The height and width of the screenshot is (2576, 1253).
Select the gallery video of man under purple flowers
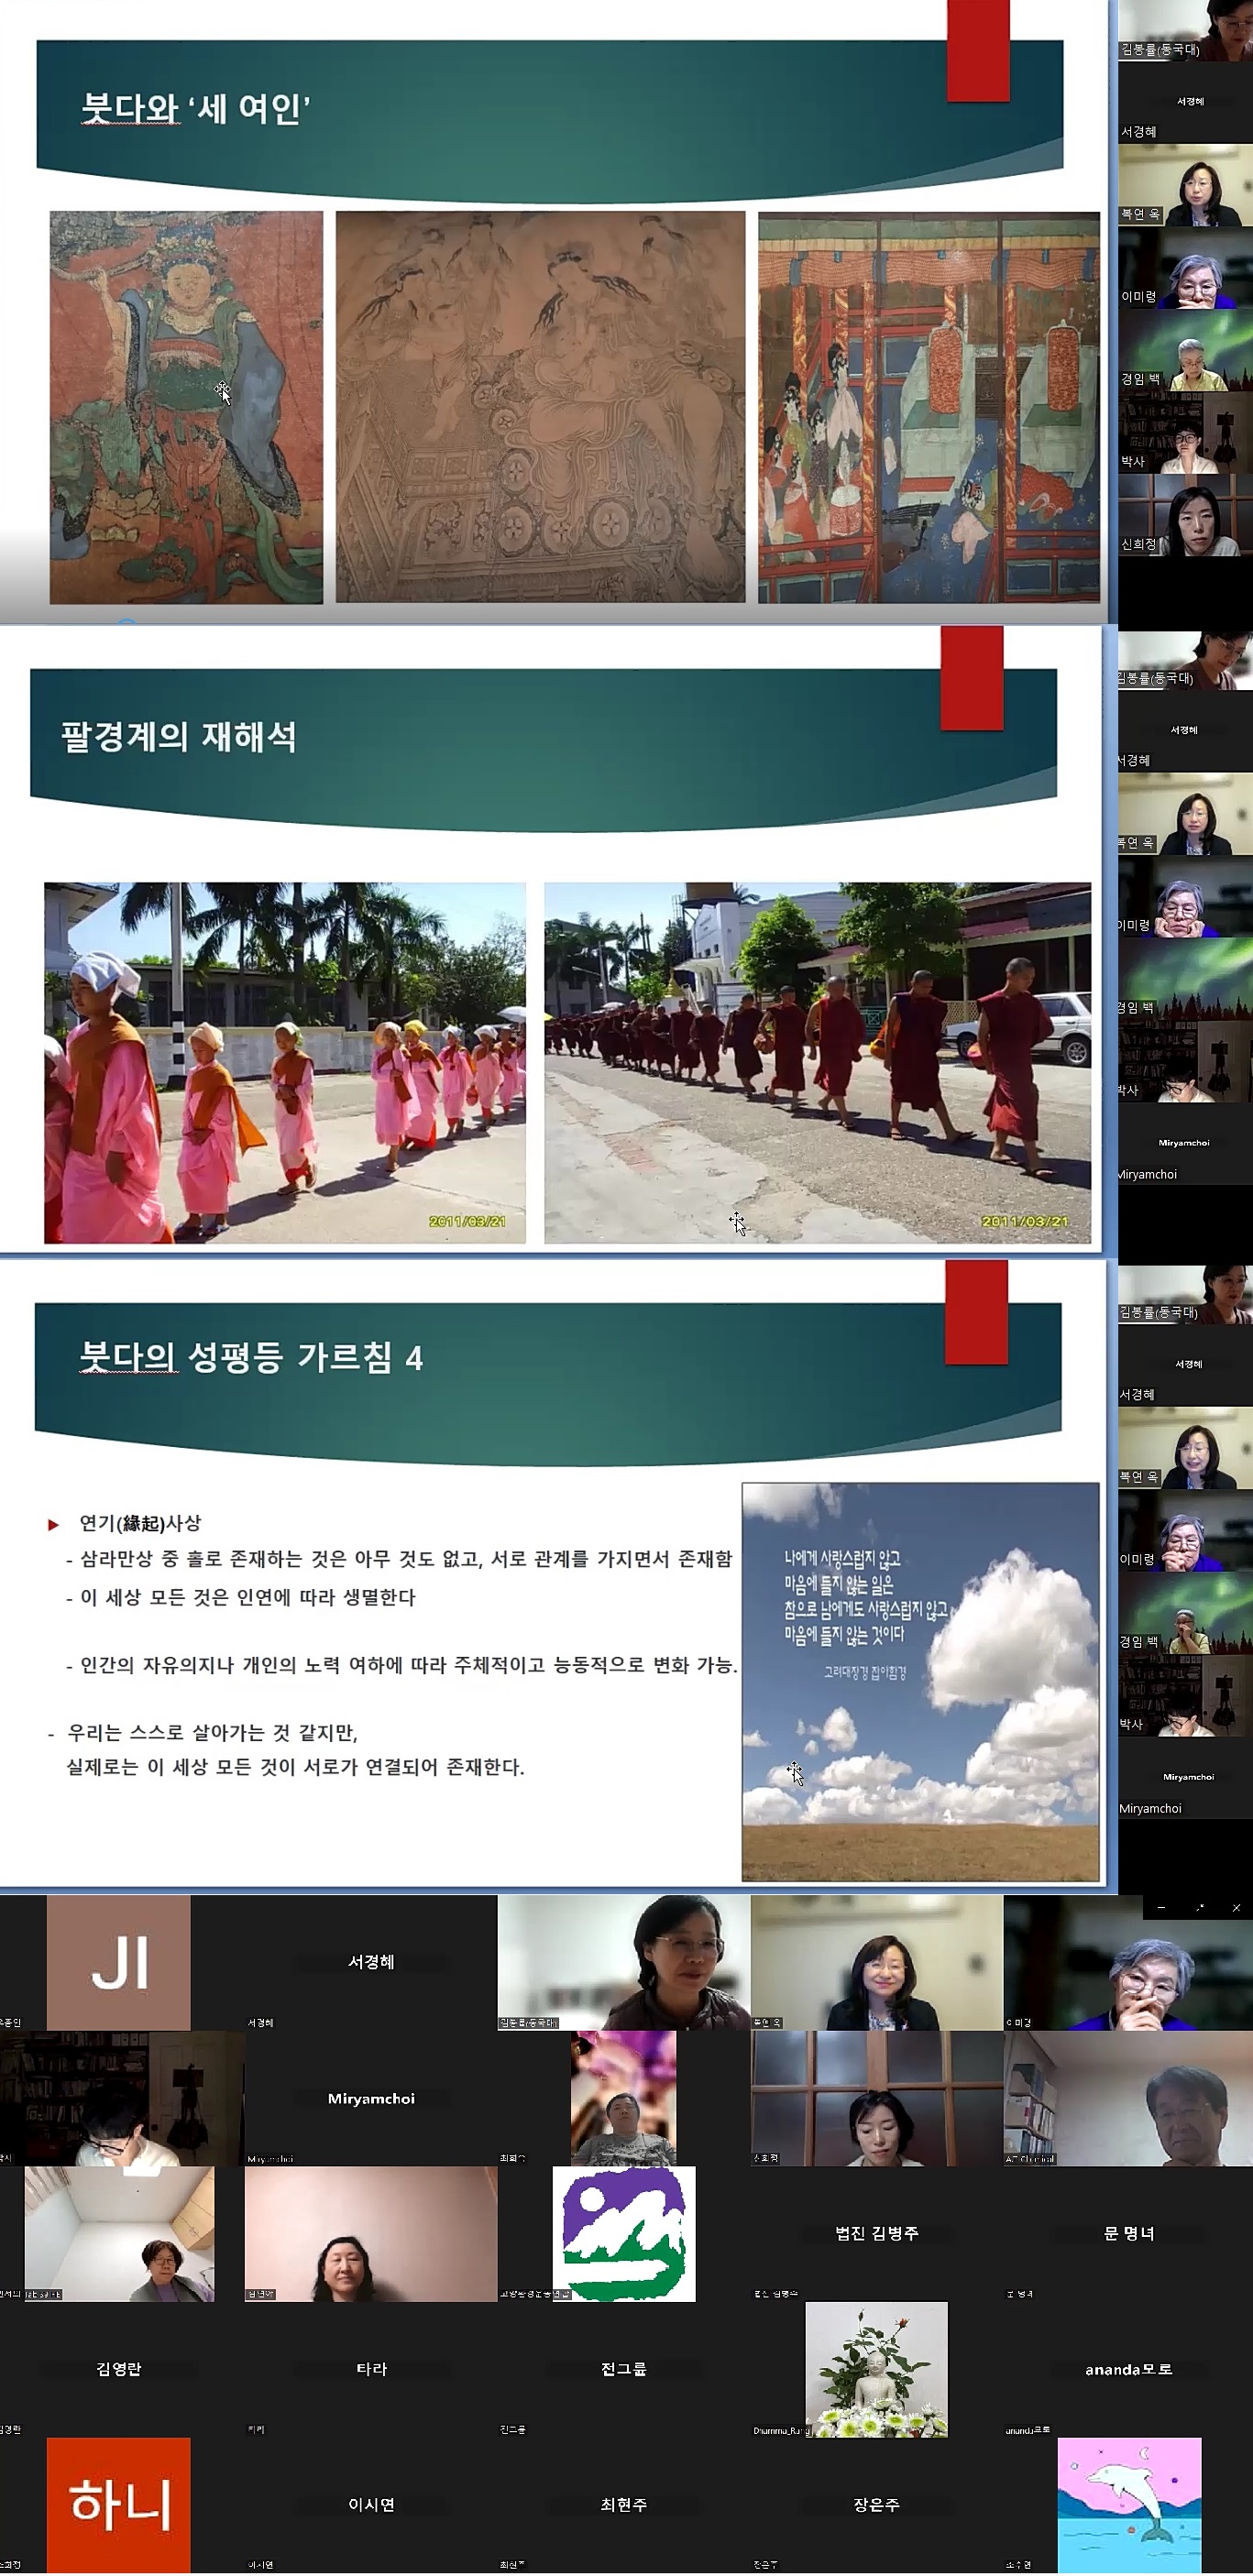(624, 2098)
